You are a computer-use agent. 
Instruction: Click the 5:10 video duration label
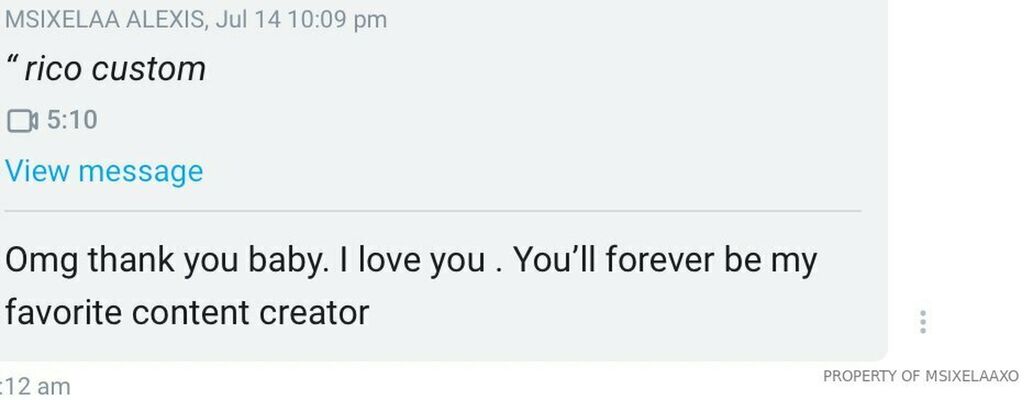[72, 121]
